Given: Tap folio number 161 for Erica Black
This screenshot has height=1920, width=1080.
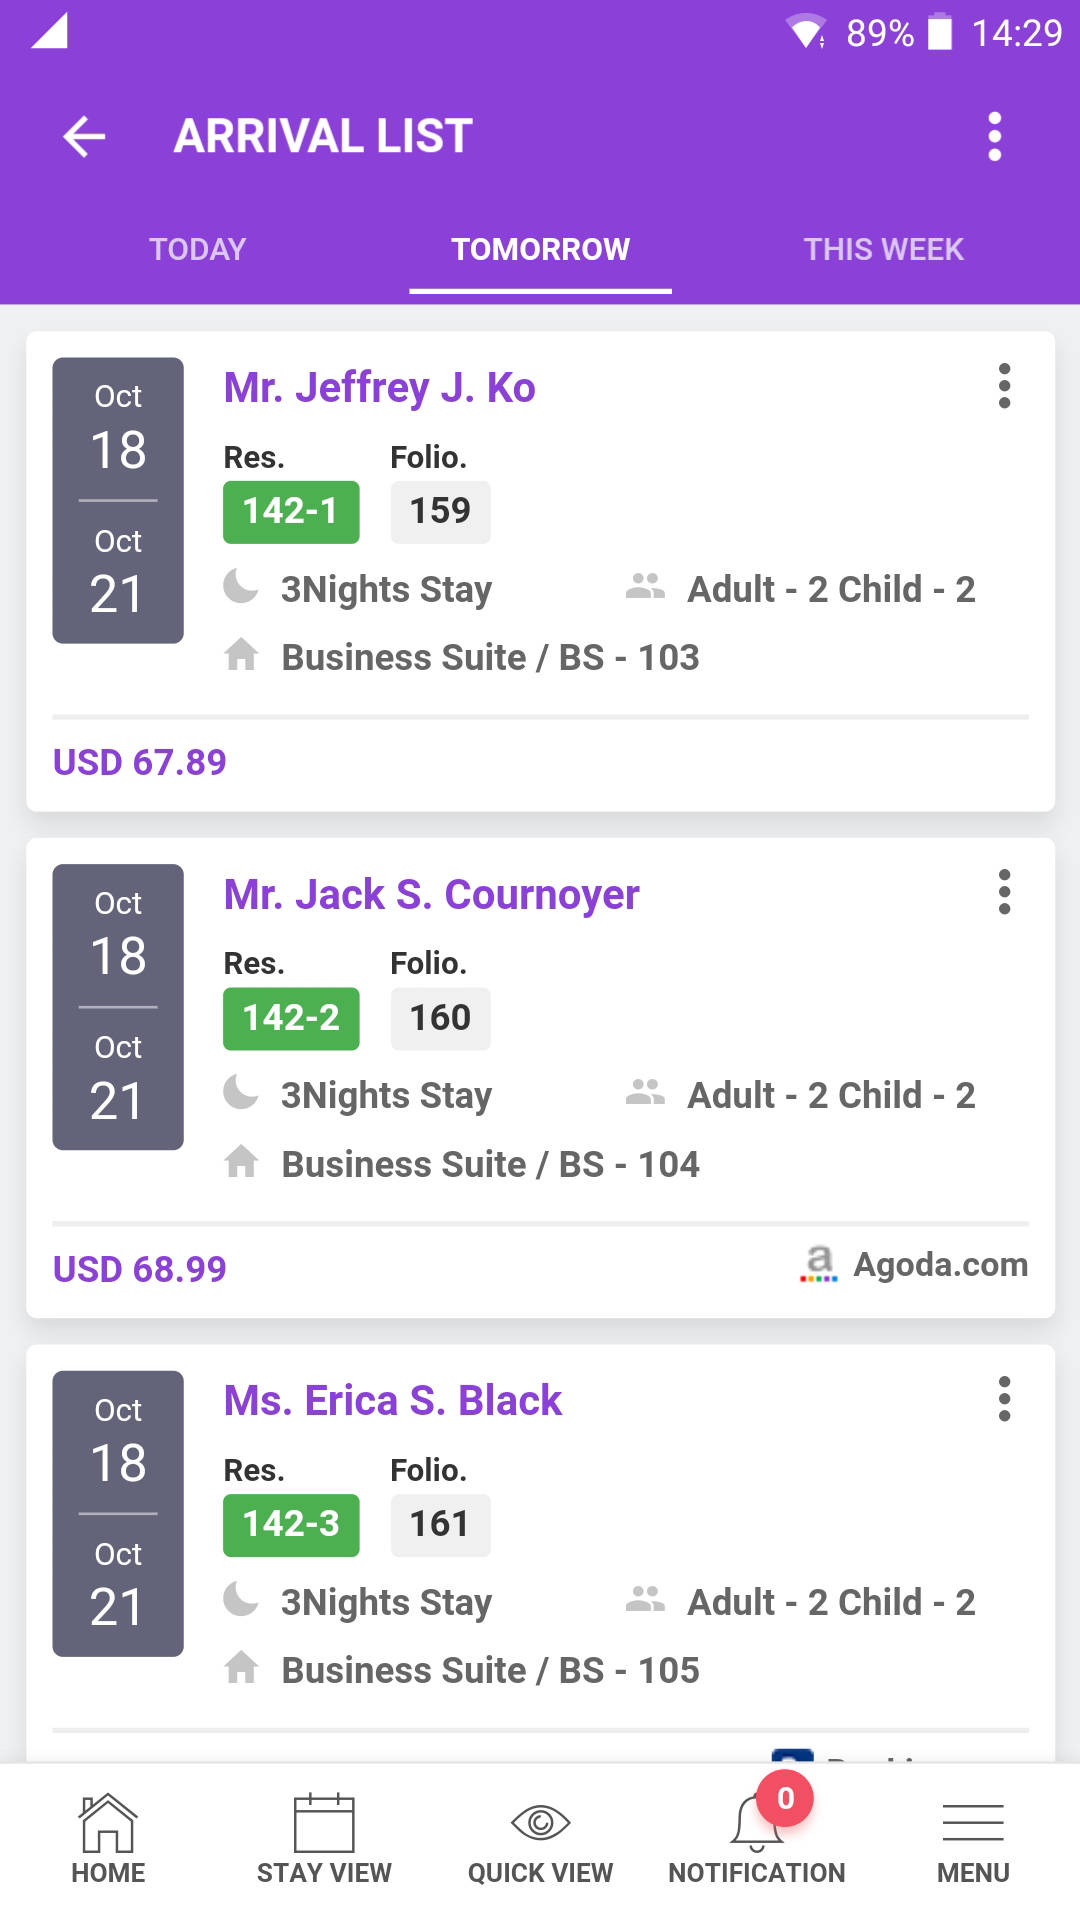Looking at the screenshot, I should (x=440, y=1524).
